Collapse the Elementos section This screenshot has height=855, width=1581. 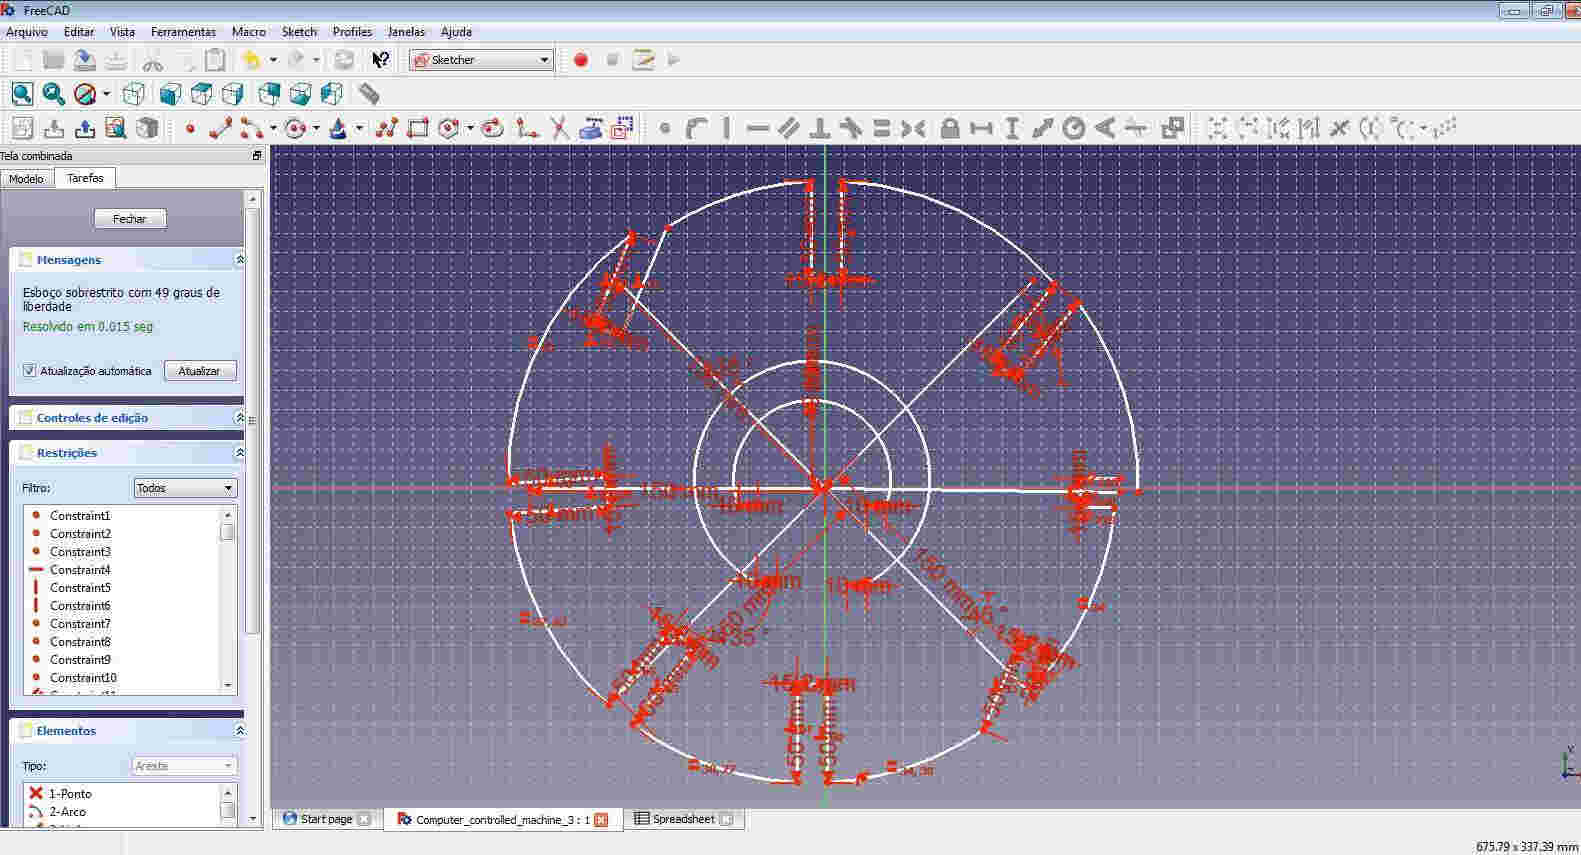coord(239,731)
